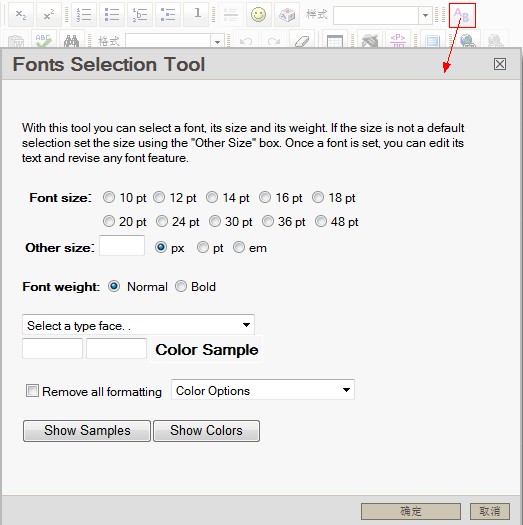Click the Color Sample preview

(x=207, y=350)
